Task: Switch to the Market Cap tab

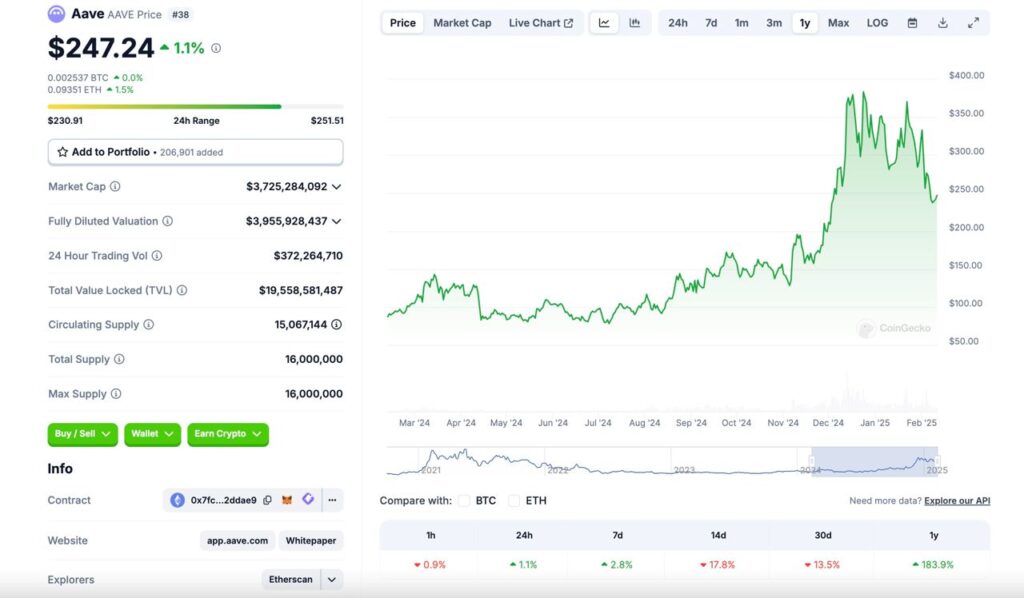Action: click(462, 23)
